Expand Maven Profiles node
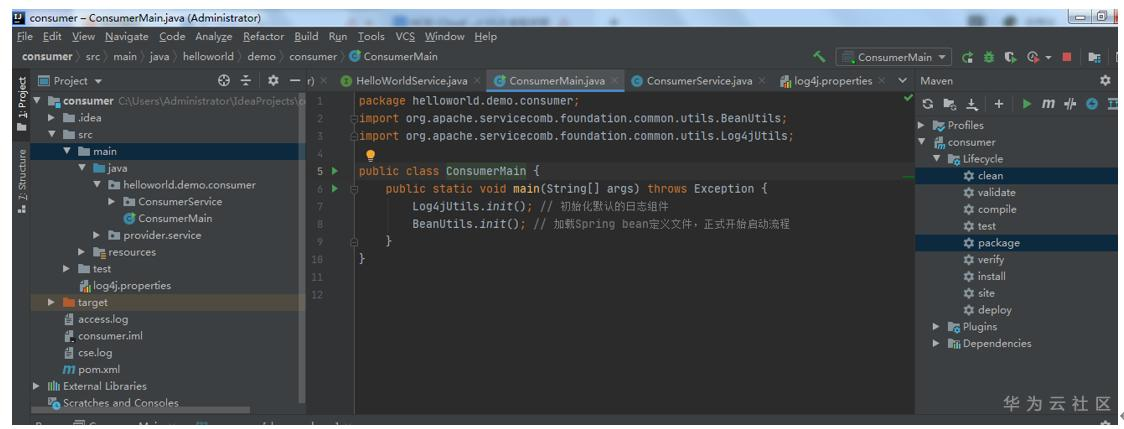This screenshot has height=429, width=1124. (x=922, y=126)
